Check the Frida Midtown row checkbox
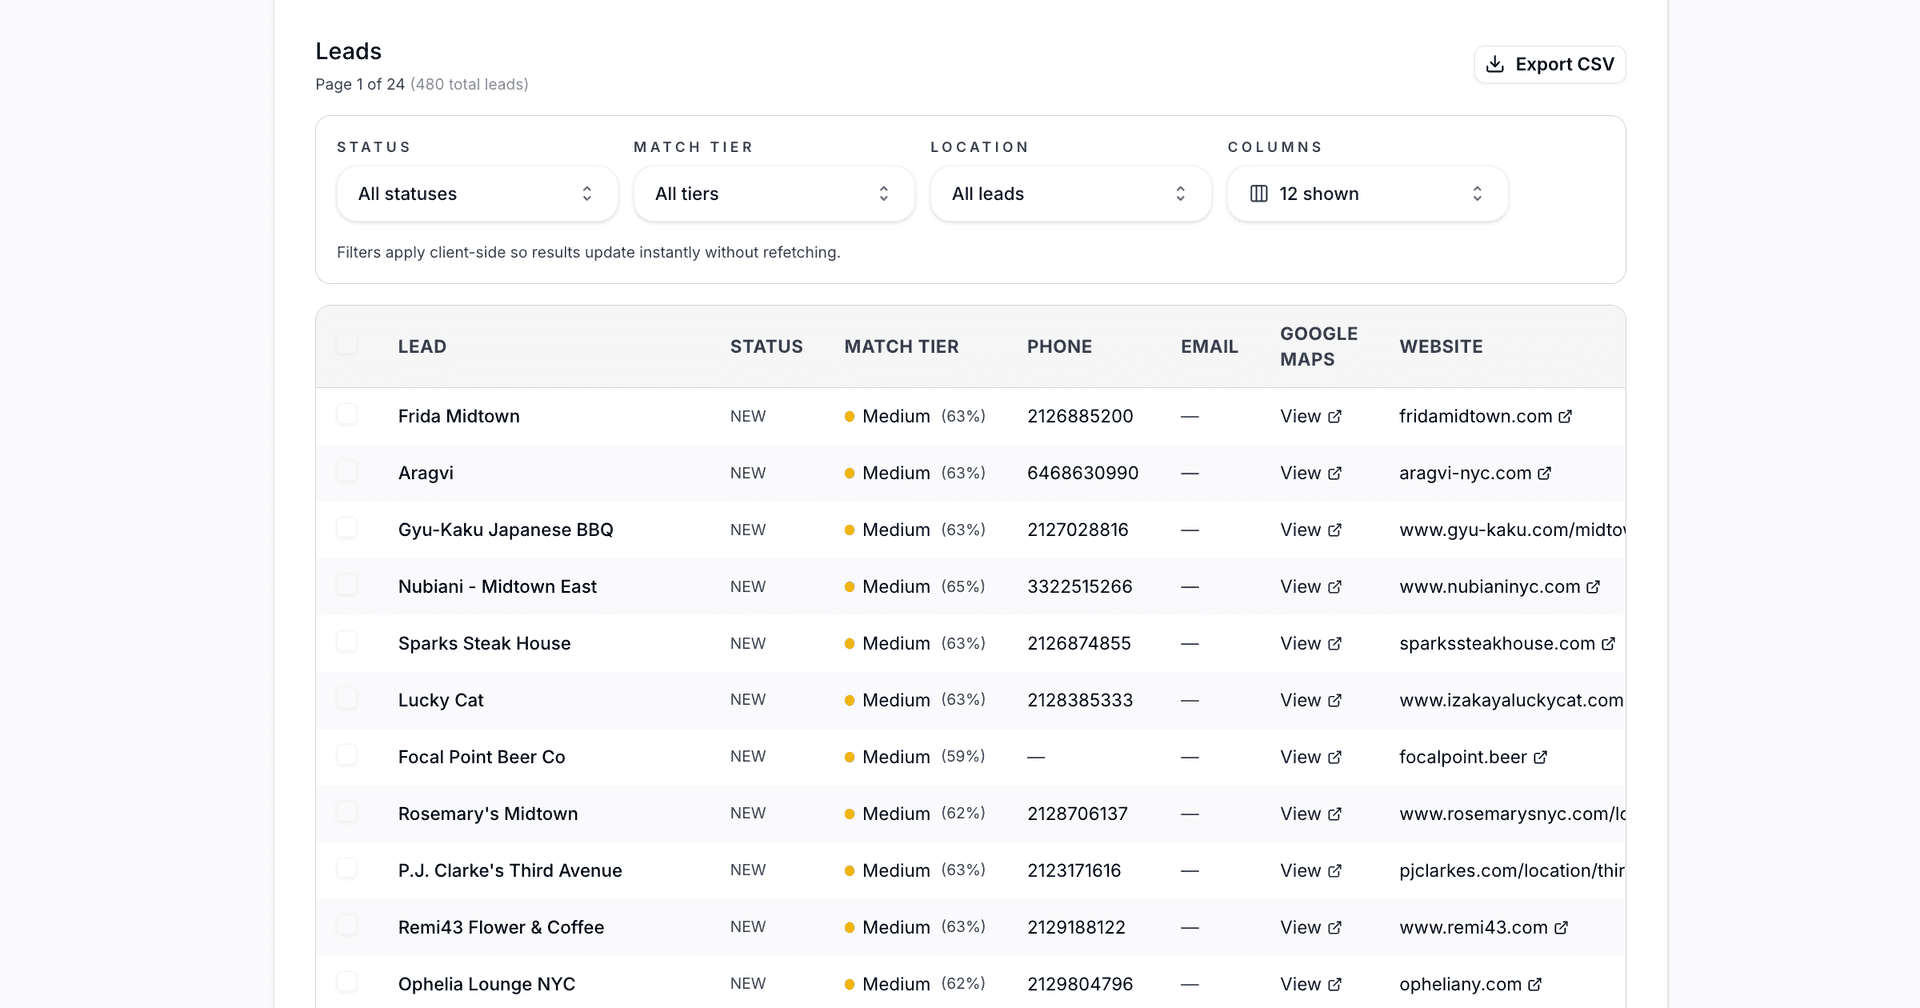The width and height of the screenshot is (1920, 1008). coord(347,414)
